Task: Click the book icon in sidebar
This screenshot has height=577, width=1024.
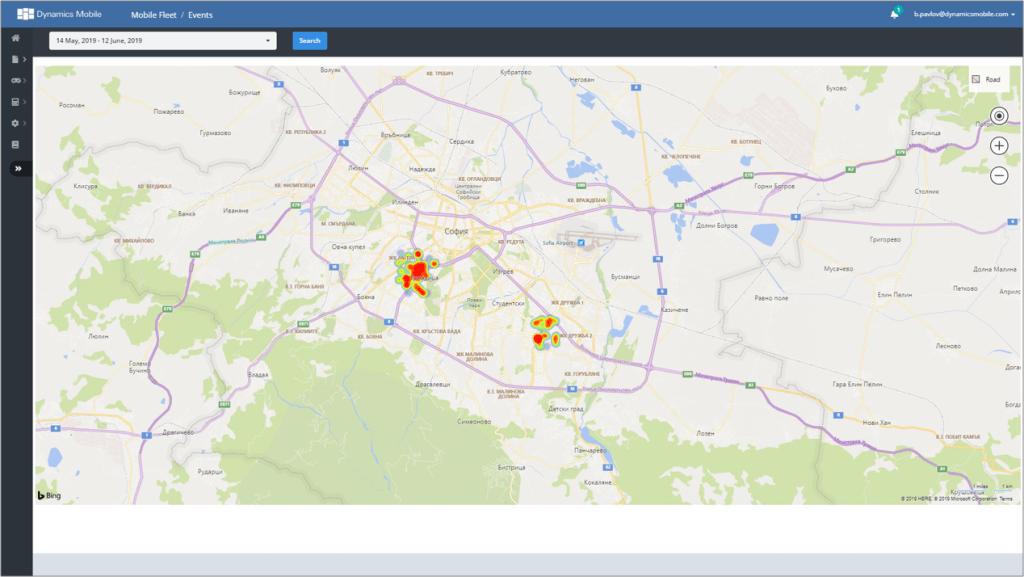Action: pyautogui.click(x=15, y=144)
